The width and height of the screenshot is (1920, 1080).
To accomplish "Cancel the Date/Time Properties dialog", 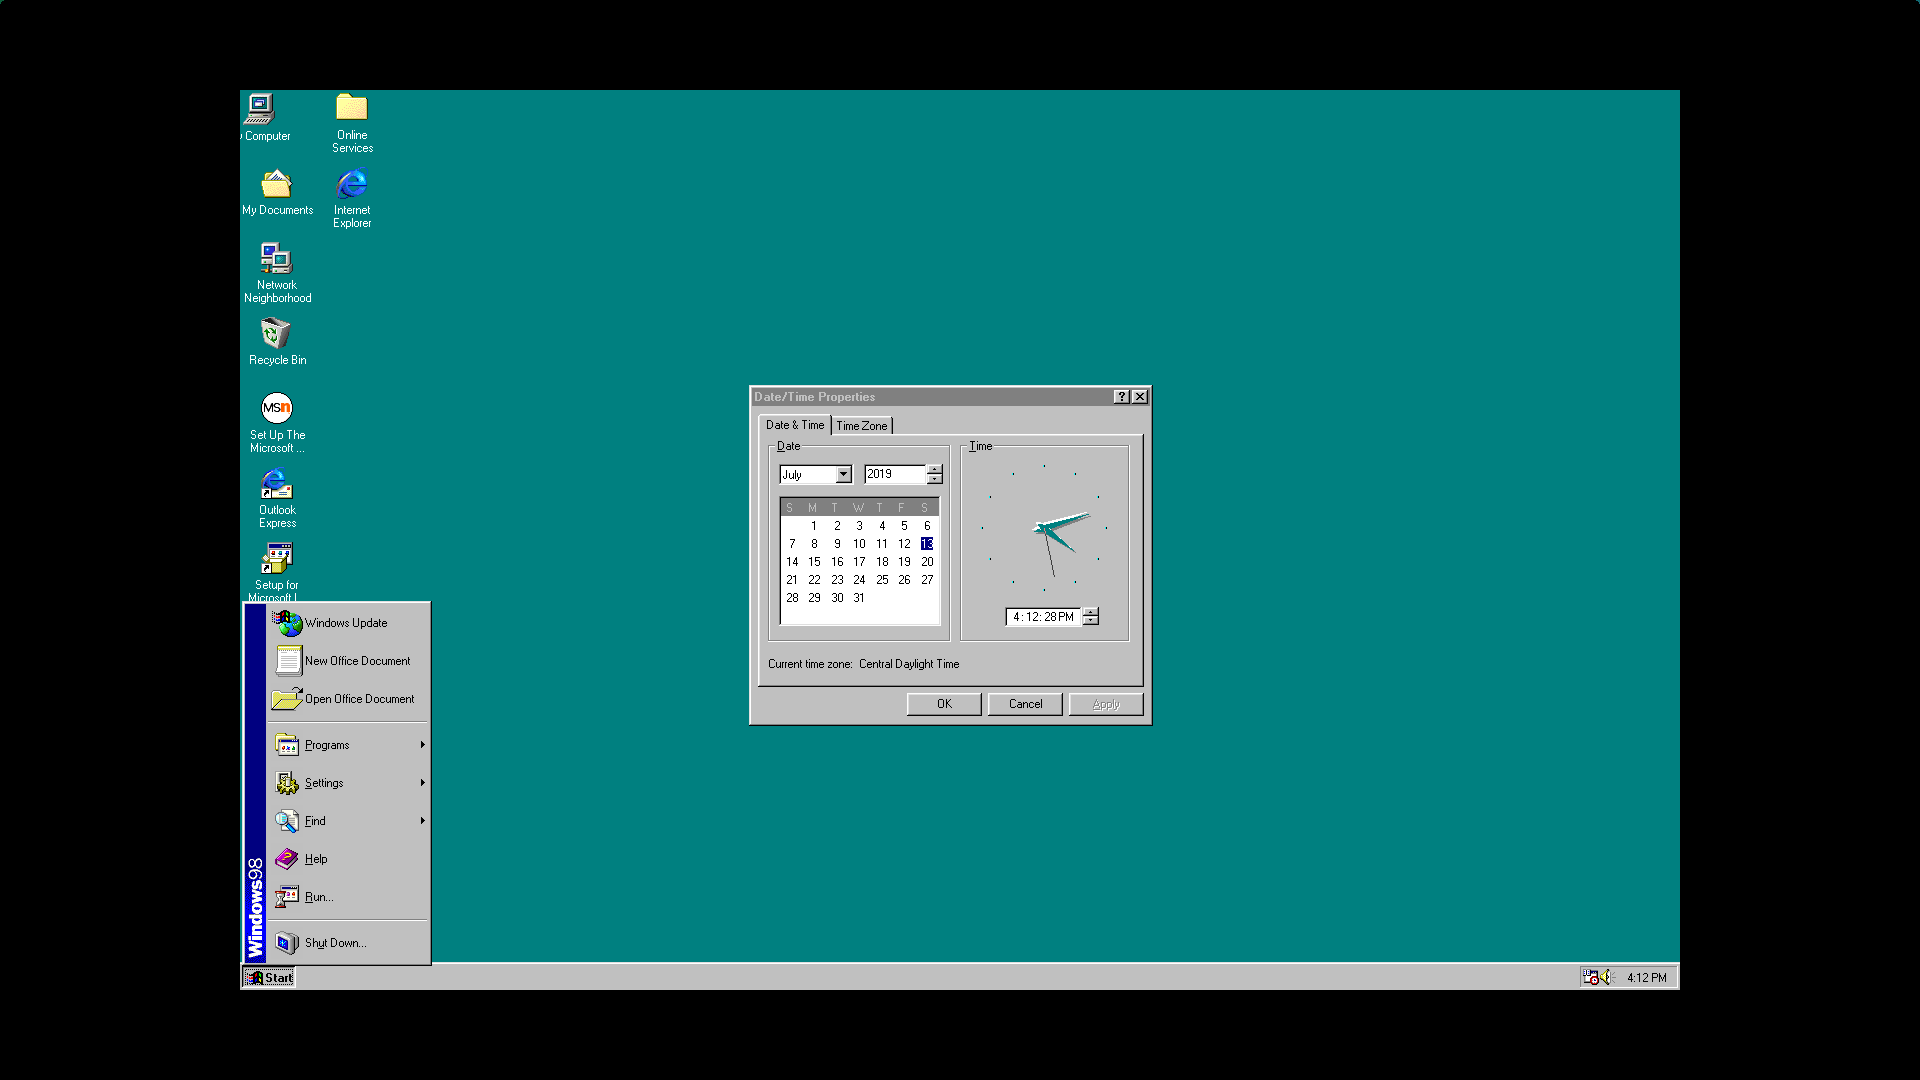I will point(1025,704).
